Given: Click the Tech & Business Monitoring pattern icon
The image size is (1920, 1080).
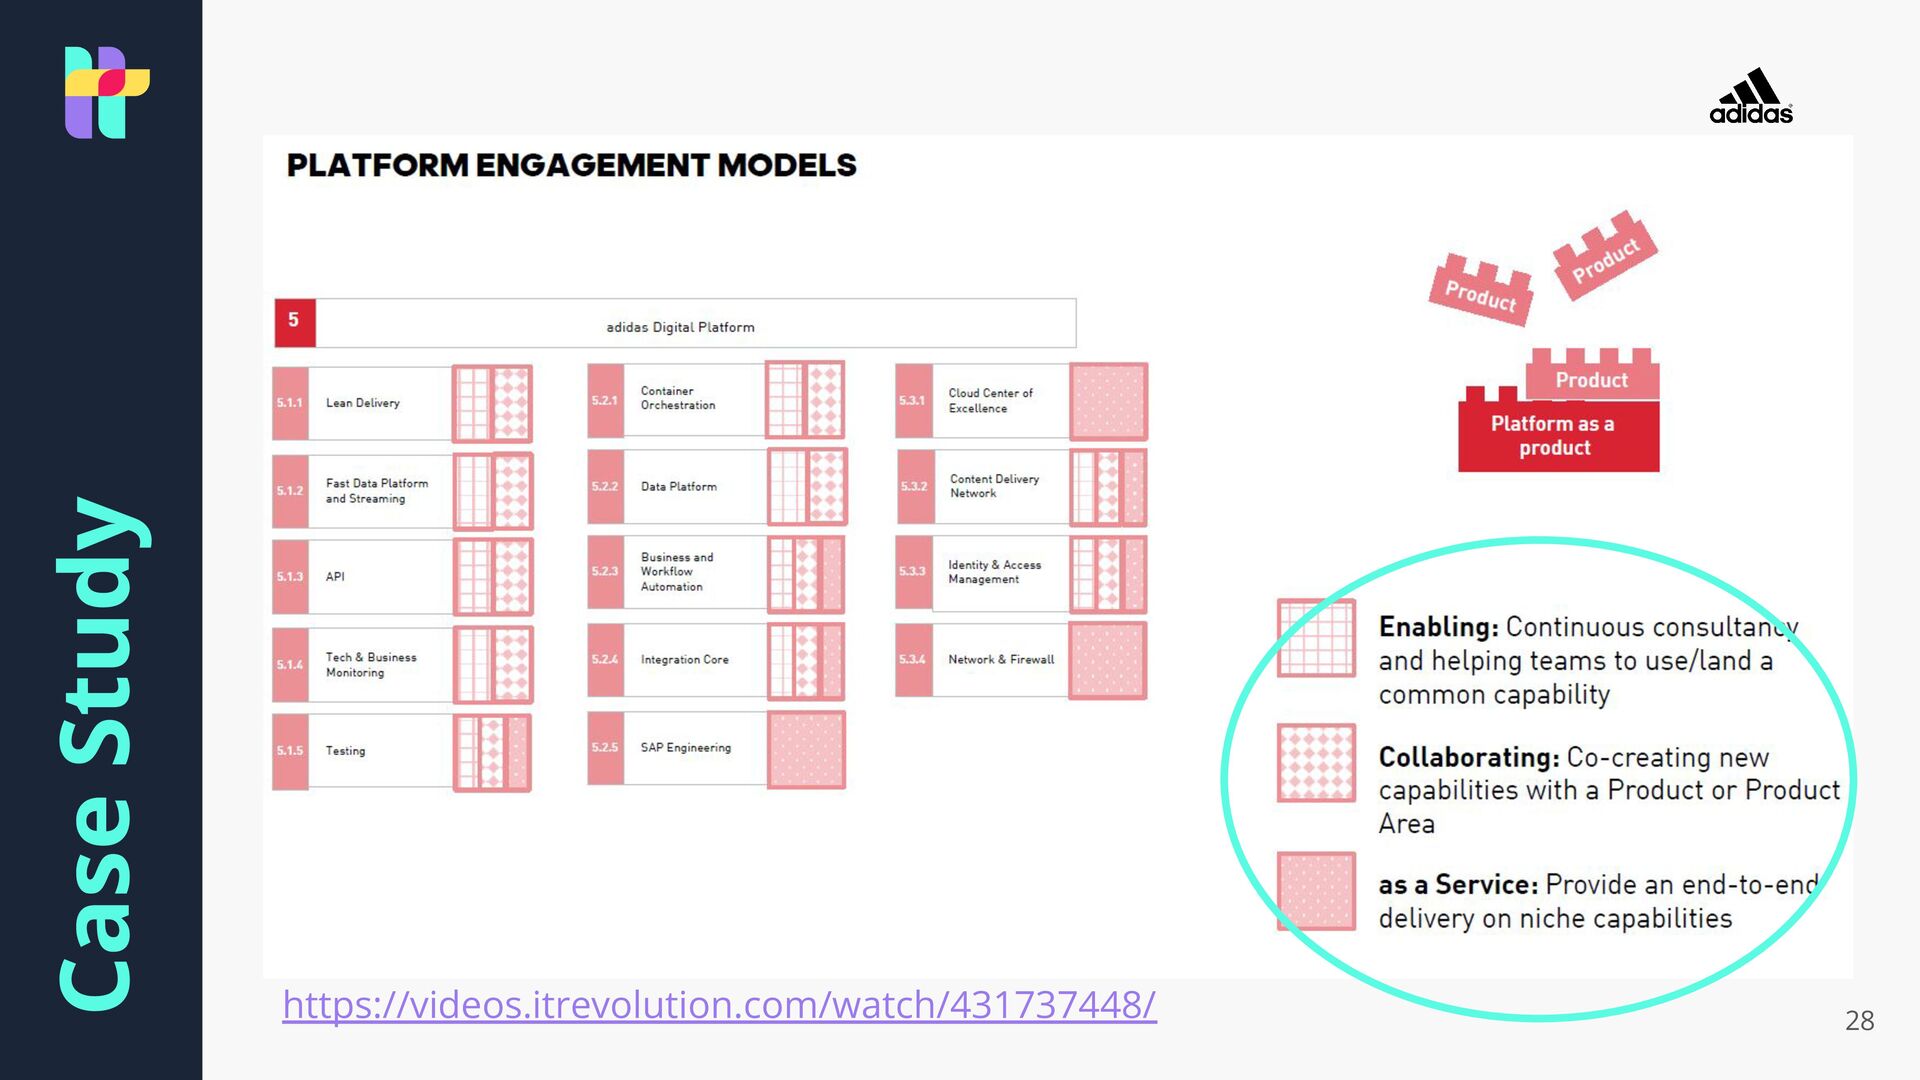Looking at the screenshot, I should pos(493,665).
